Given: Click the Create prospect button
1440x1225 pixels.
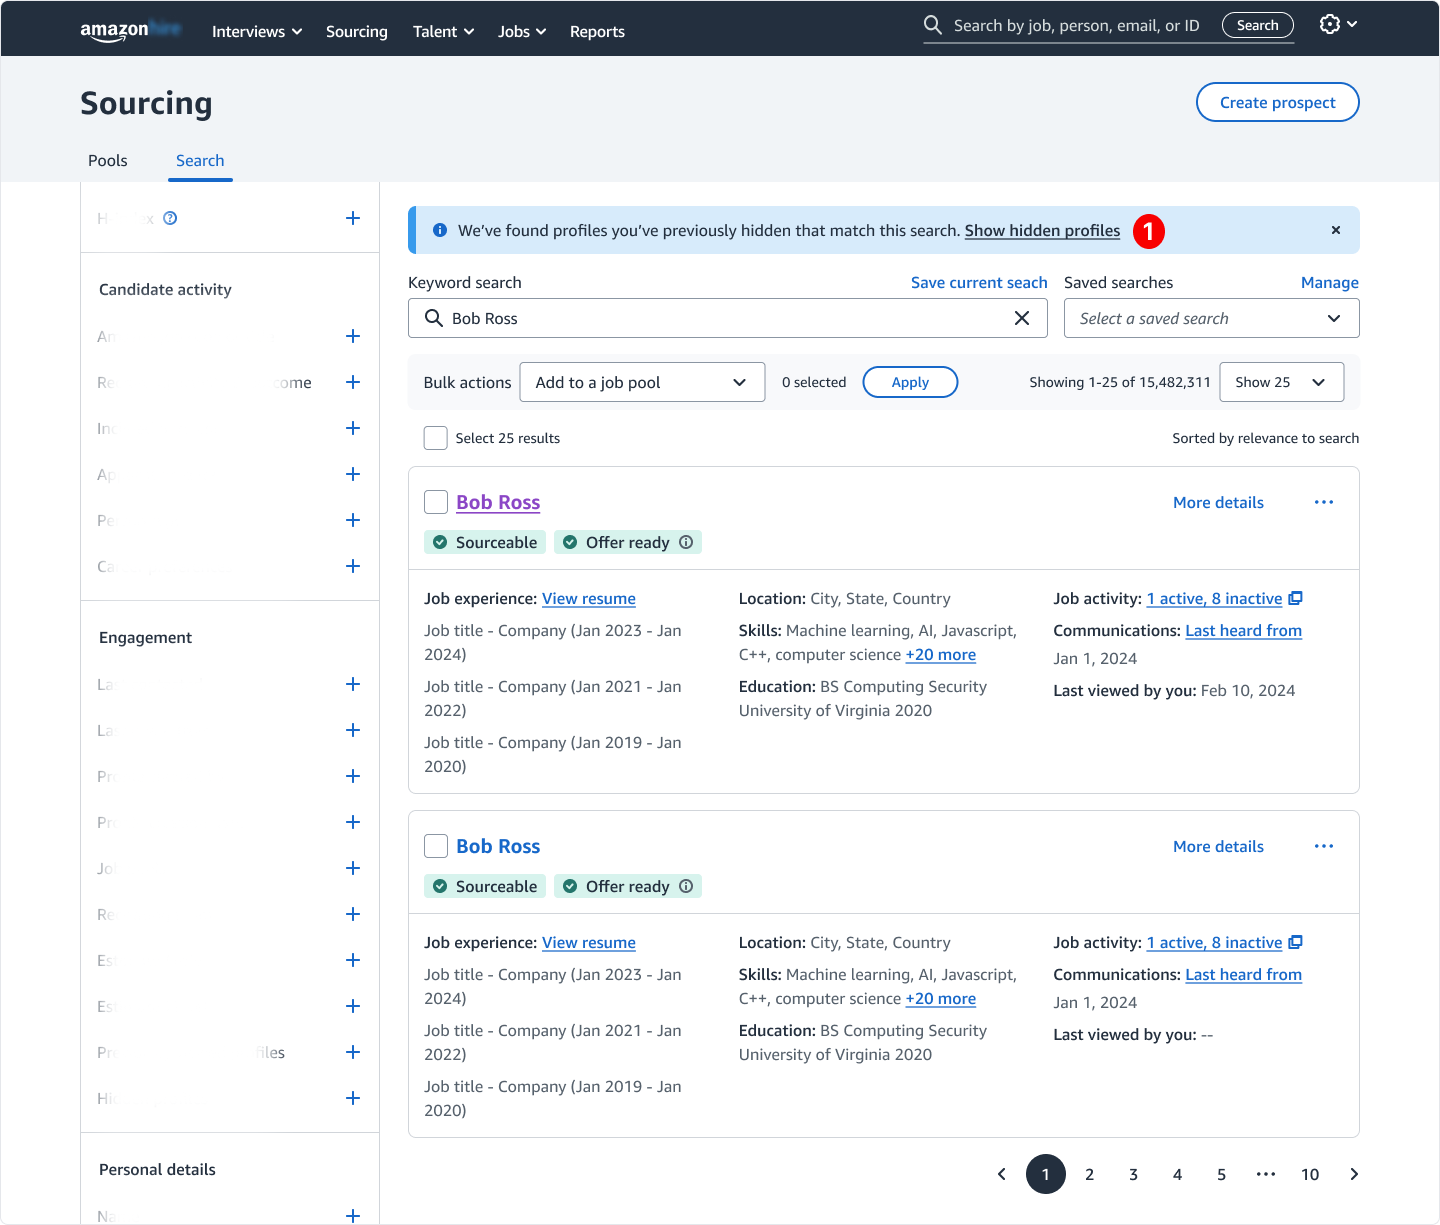Looking at the screenshot, I should (x=1278, y=102).
